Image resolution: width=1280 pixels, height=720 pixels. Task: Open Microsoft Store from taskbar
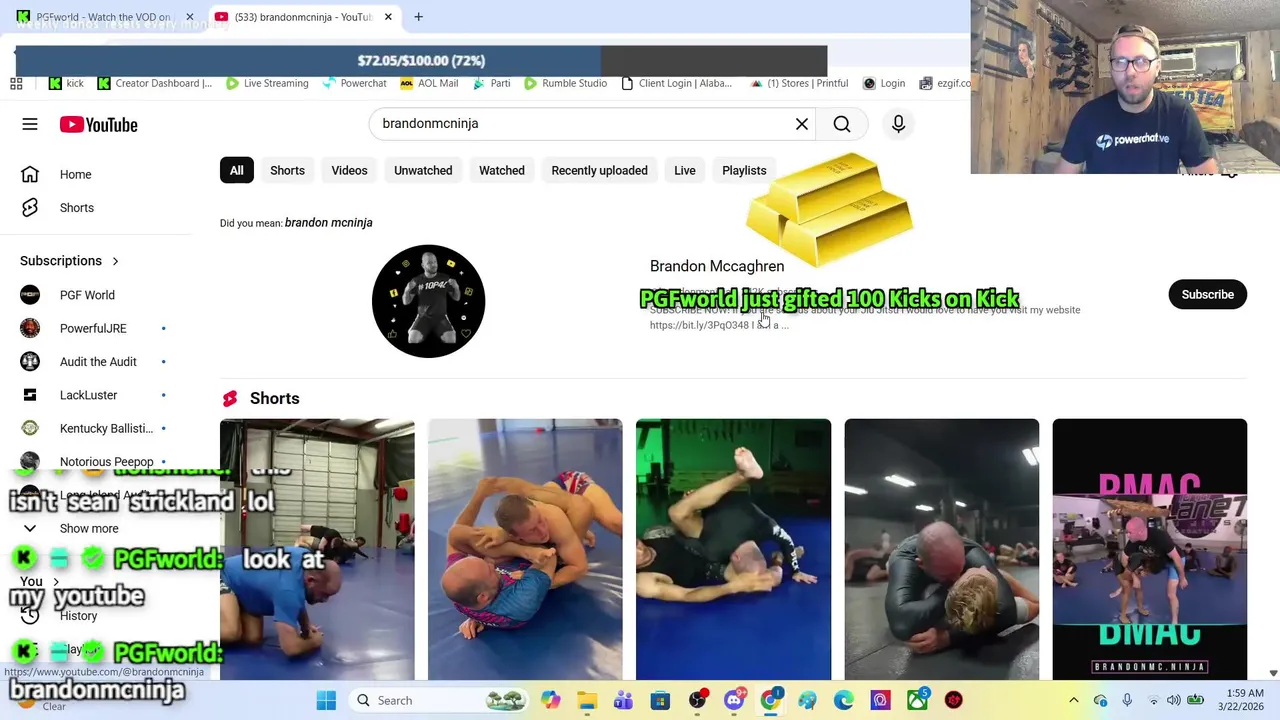coord(660,700)
